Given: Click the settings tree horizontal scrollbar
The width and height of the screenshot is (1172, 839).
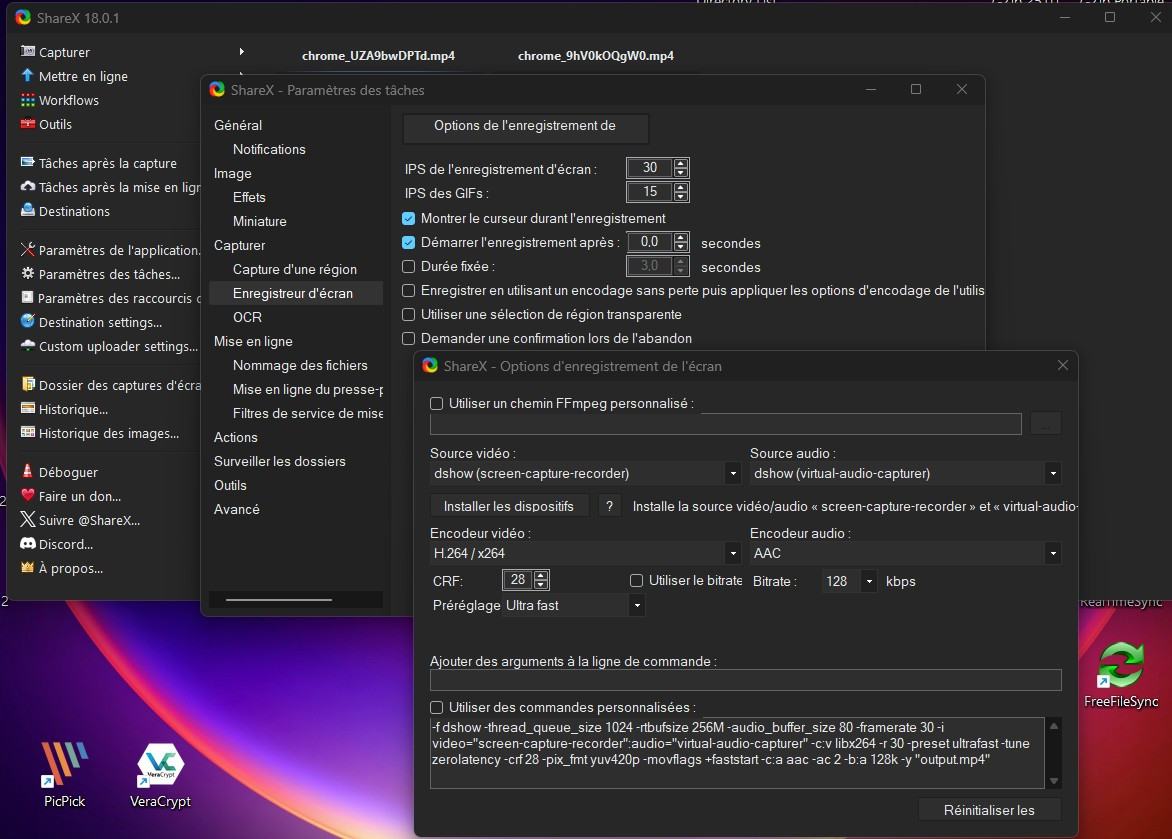Looking at the screenshot, I should [279, 599].
